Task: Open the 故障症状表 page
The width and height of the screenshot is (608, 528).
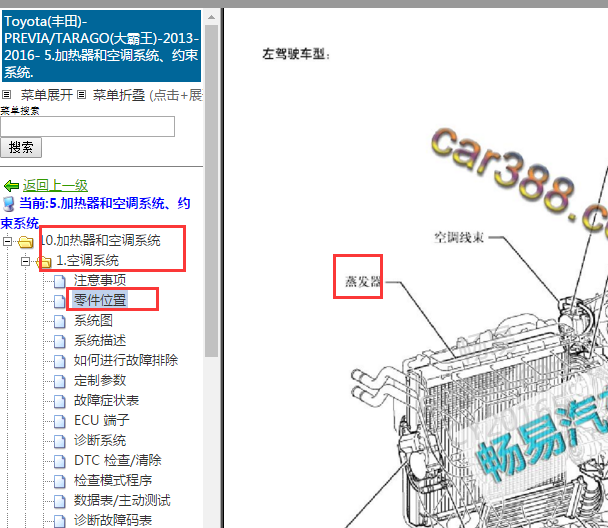Action: click(x=106, y=400)
